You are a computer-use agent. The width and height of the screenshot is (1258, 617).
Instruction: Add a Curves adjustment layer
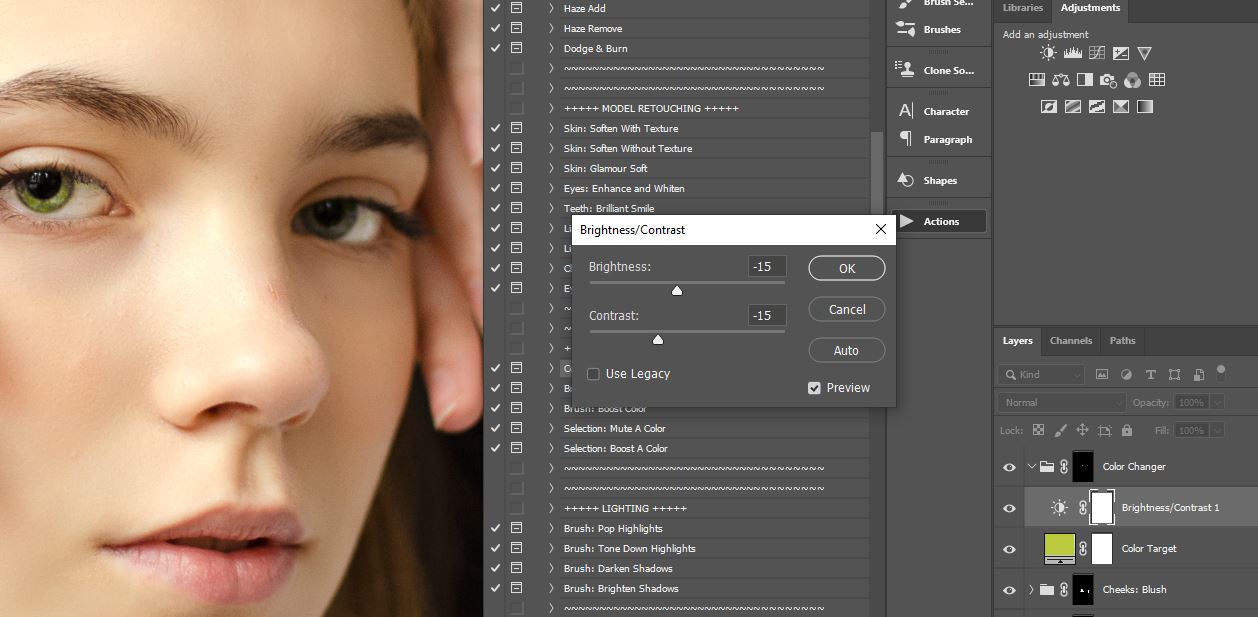click(1097, 53)
